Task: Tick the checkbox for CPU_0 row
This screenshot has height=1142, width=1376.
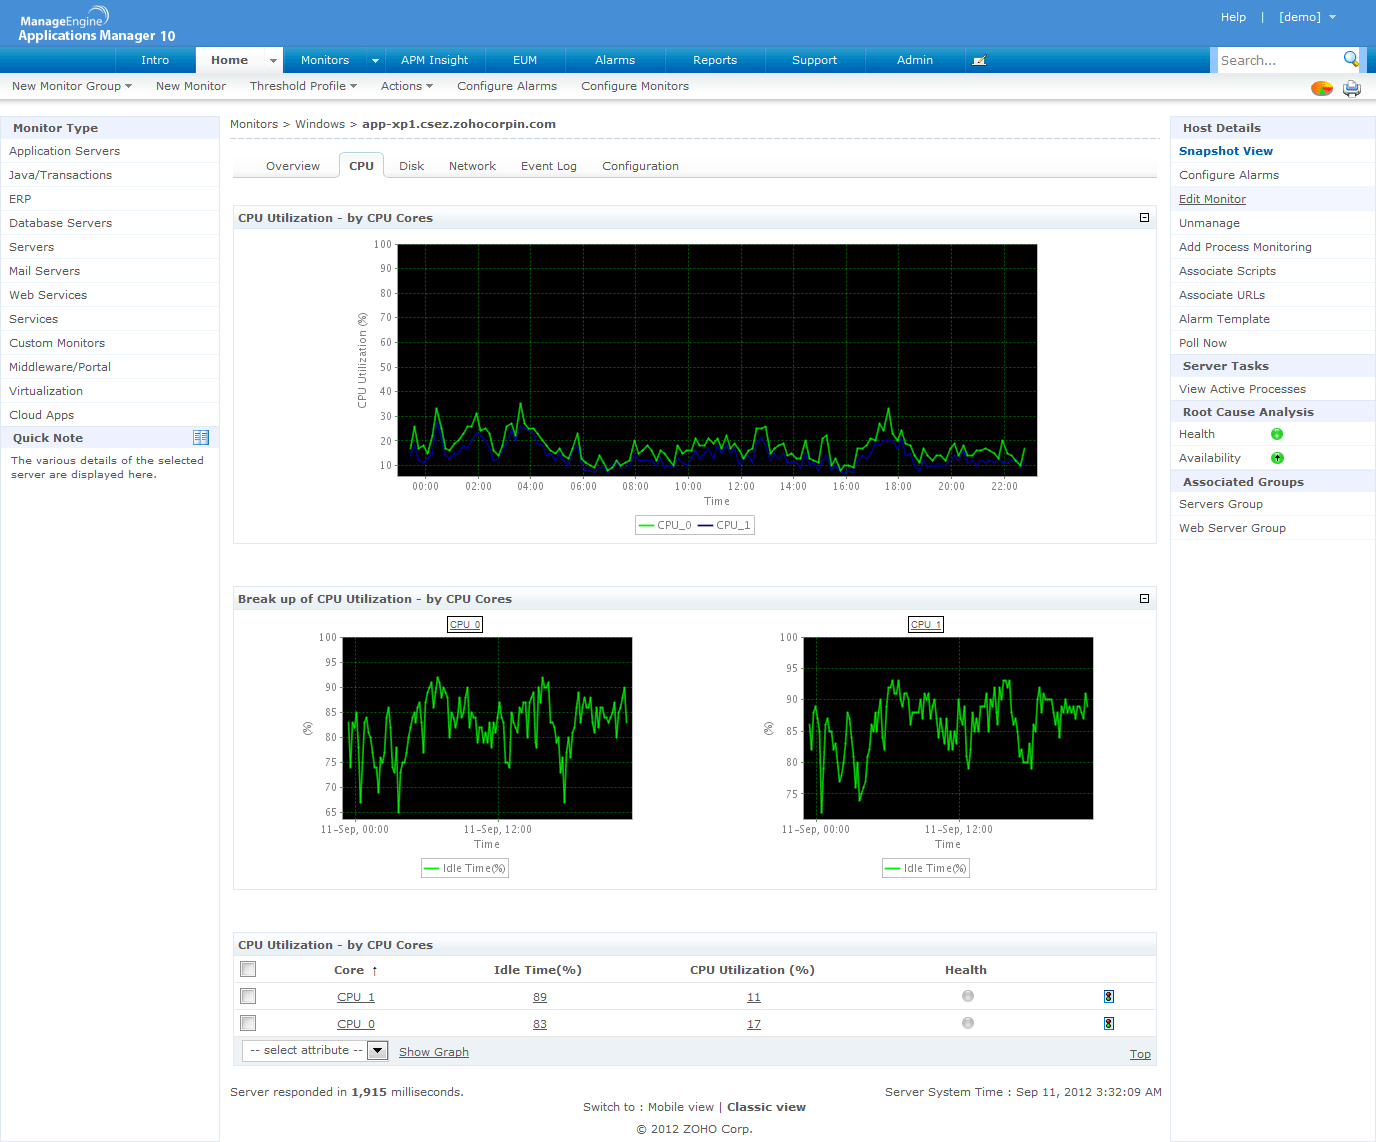Action: pos(248,1023)
